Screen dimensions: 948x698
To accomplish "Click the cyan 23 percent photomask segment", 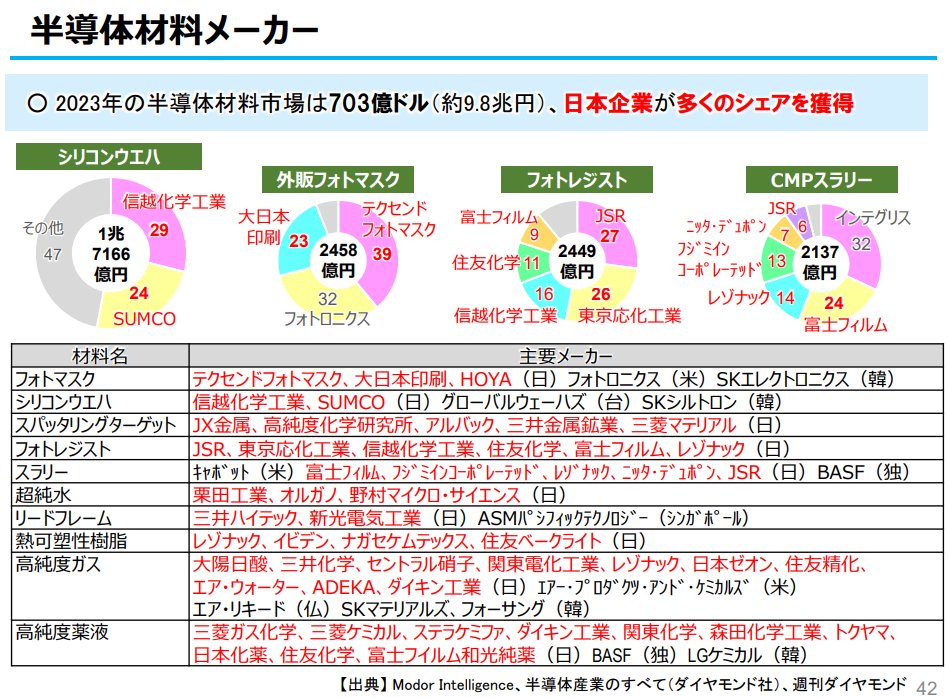I will pyautogui.click(x=297, y=242).
